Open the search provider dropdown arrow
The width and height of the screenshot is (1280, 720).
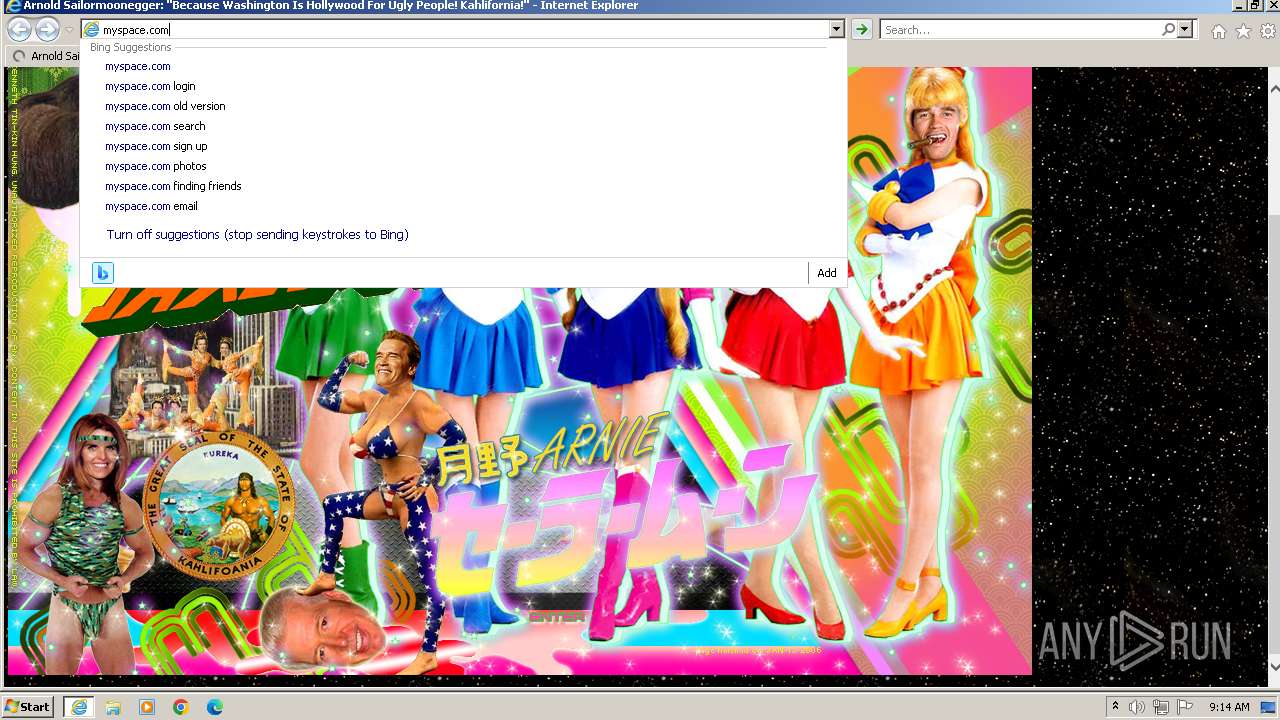[1185, 30]
